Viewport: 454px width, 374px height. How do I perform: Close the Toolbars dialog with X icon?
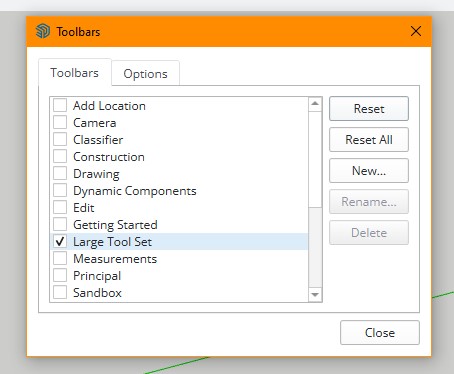tap(416, 31)
